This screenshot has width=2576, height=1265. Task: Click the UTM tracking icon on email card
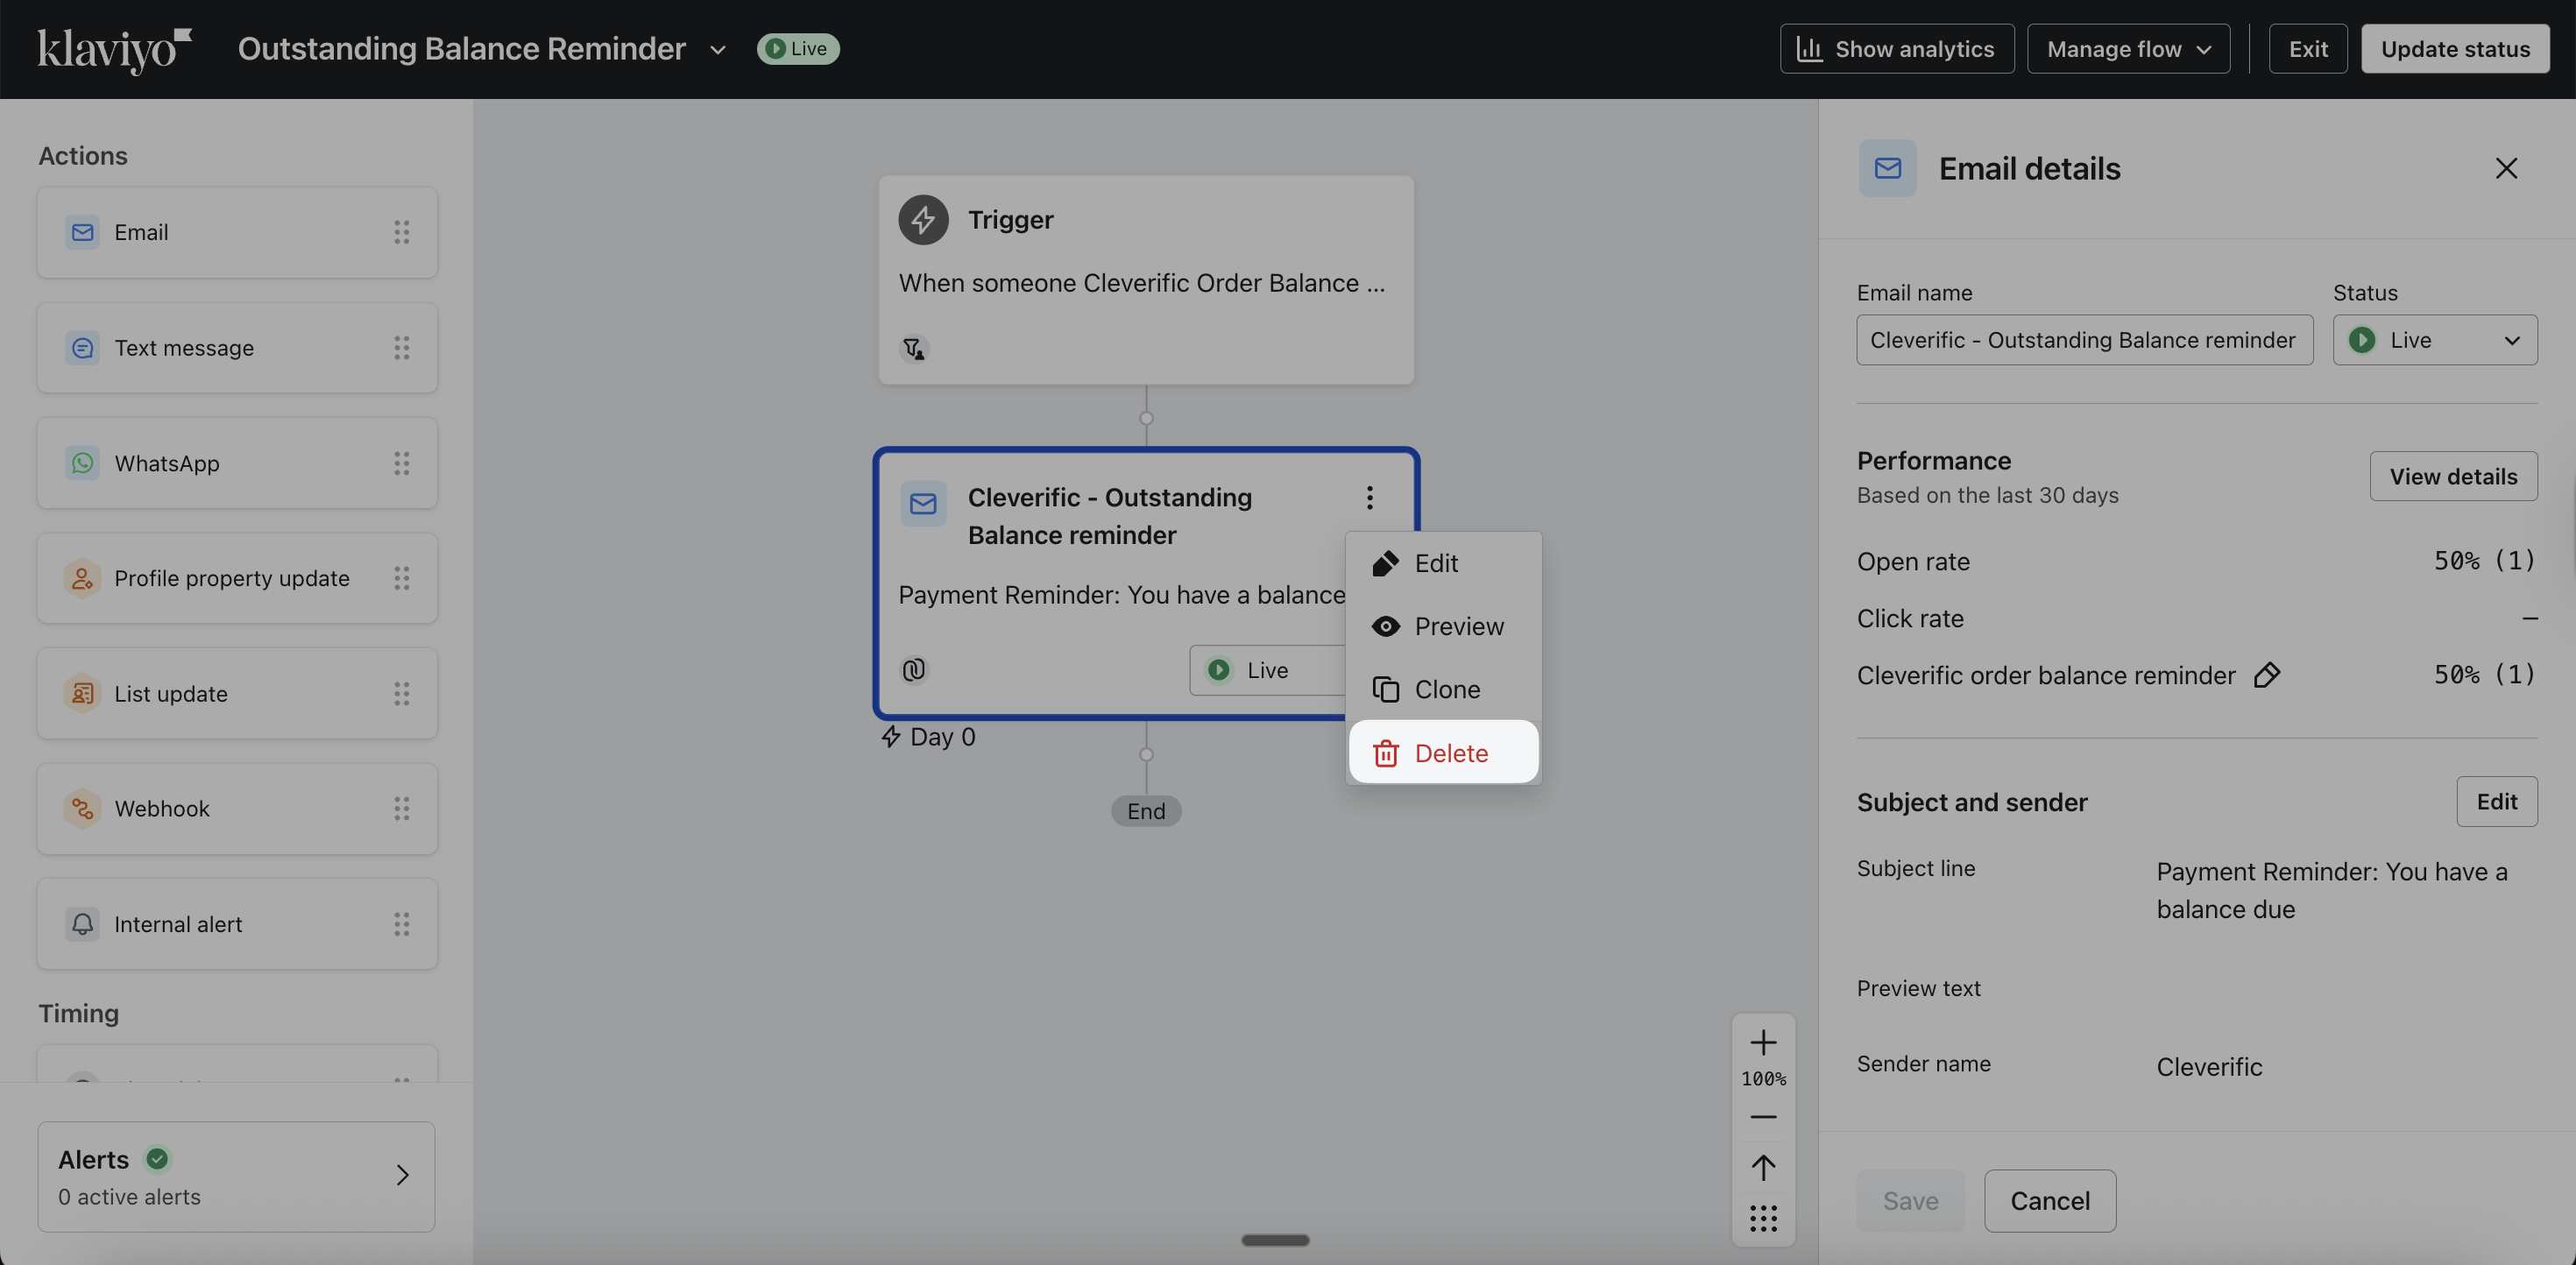[x=913, y=669]
